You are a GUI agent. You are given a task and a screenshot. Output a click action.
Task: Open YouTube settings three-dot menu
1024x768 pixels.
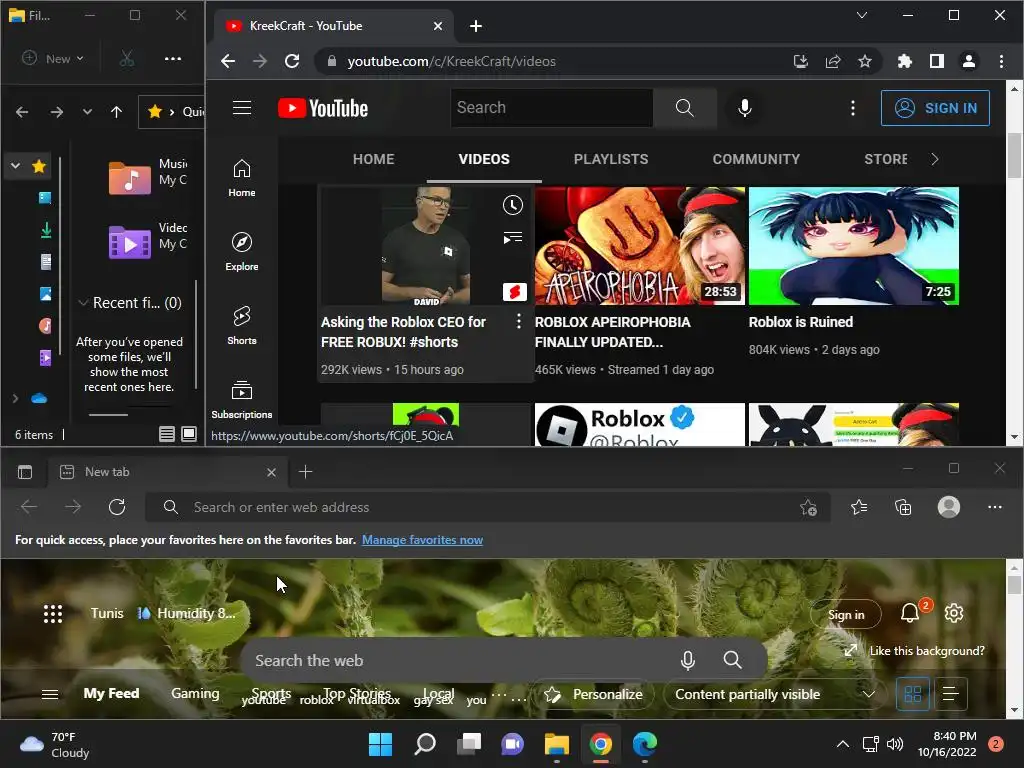pos(852,108)
